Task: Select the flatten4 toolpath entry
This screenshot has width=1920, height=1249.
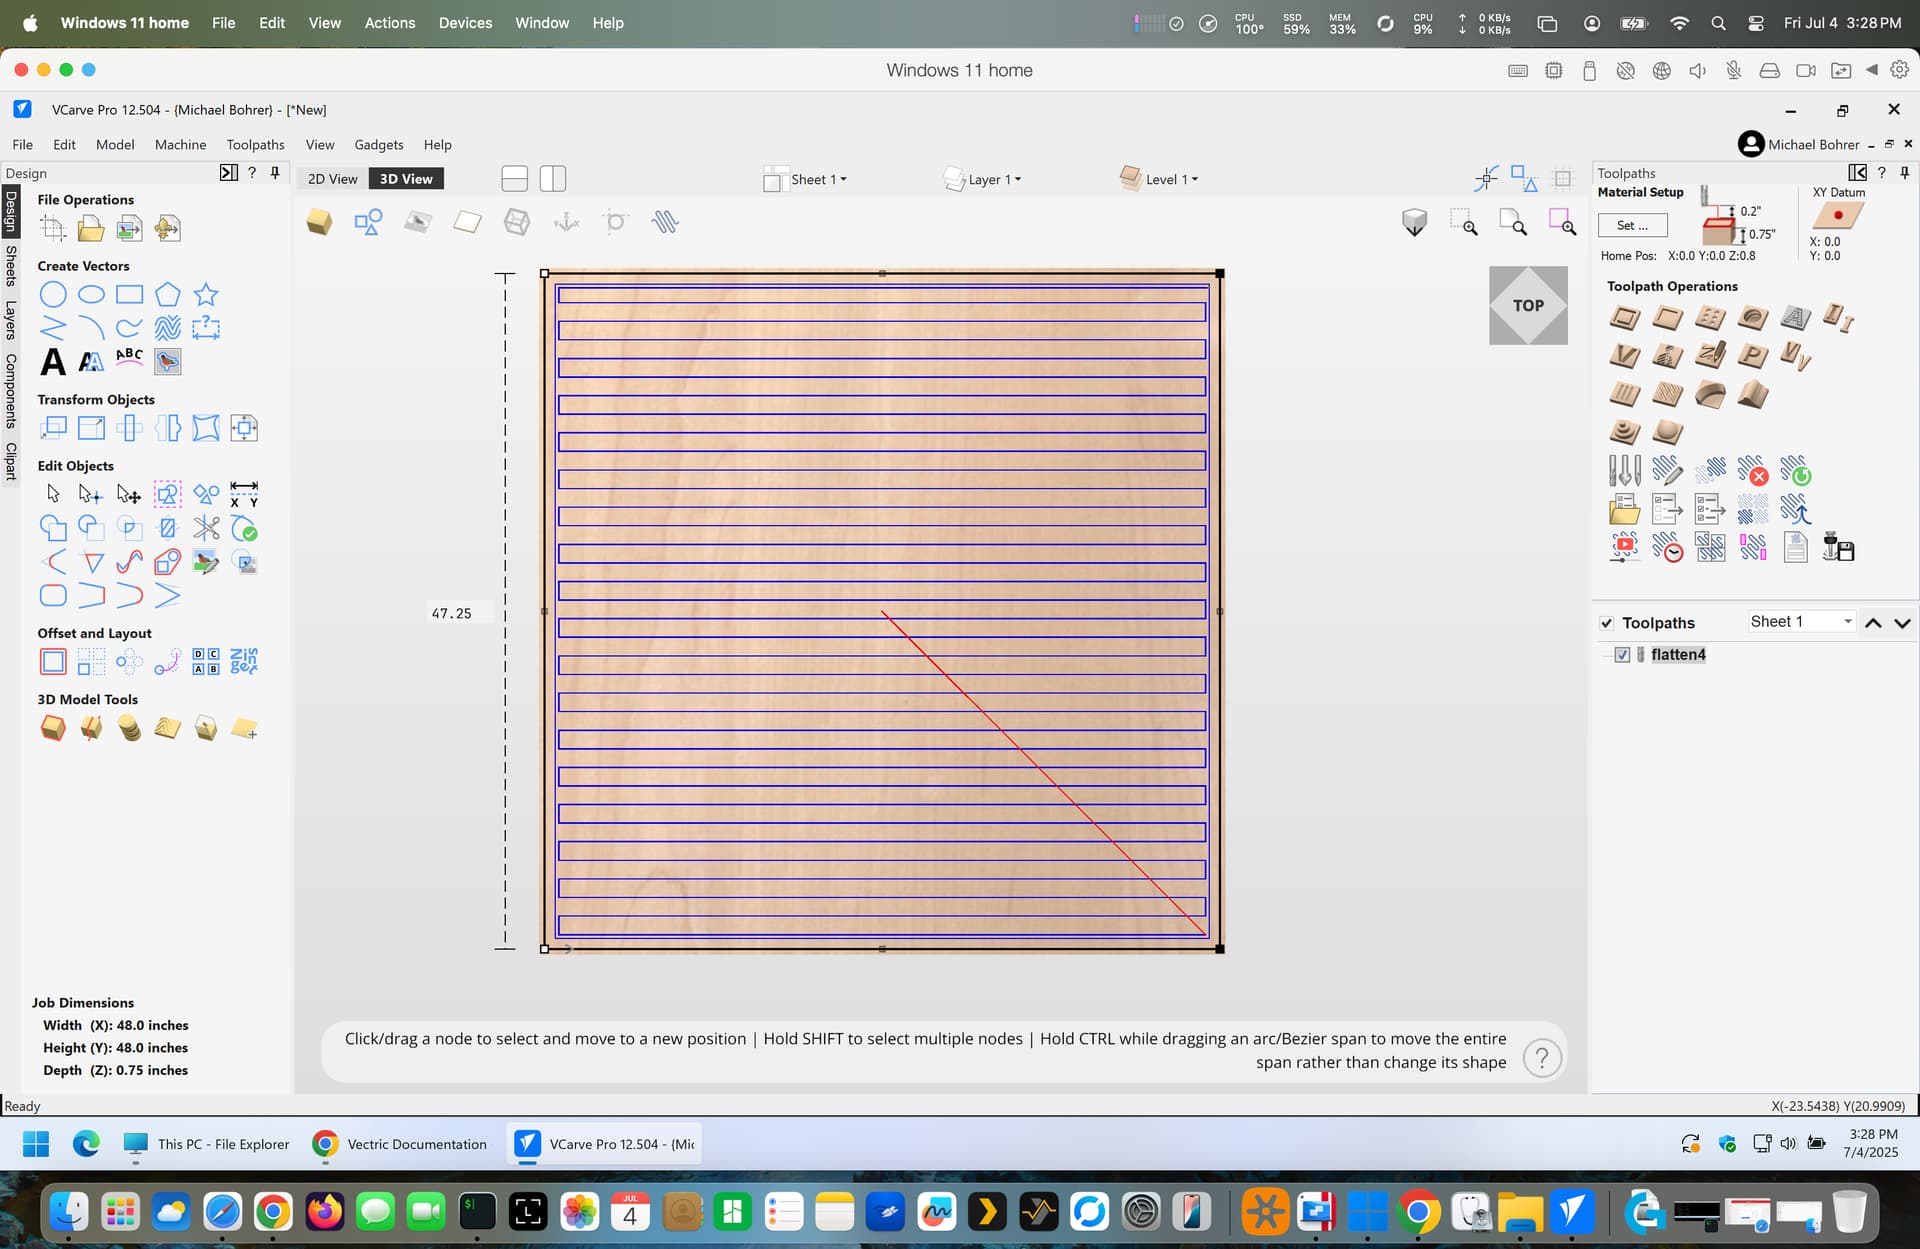Action: pos(1678,655)
